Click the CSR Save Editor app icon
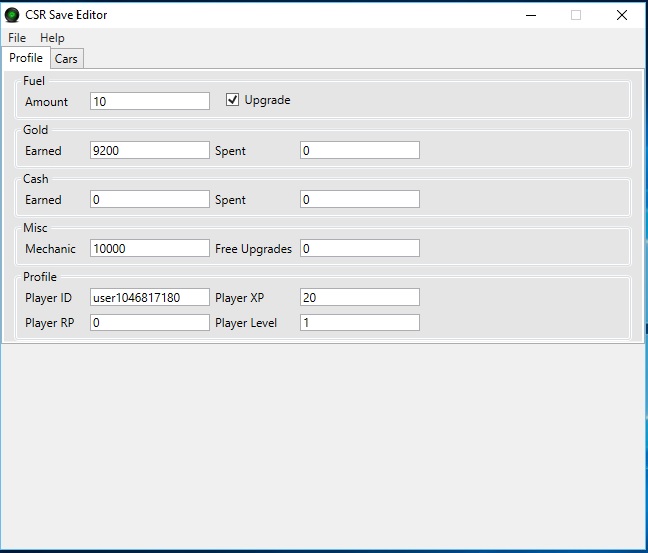Screen dimensions: 648x553 [x=12, y=15]
